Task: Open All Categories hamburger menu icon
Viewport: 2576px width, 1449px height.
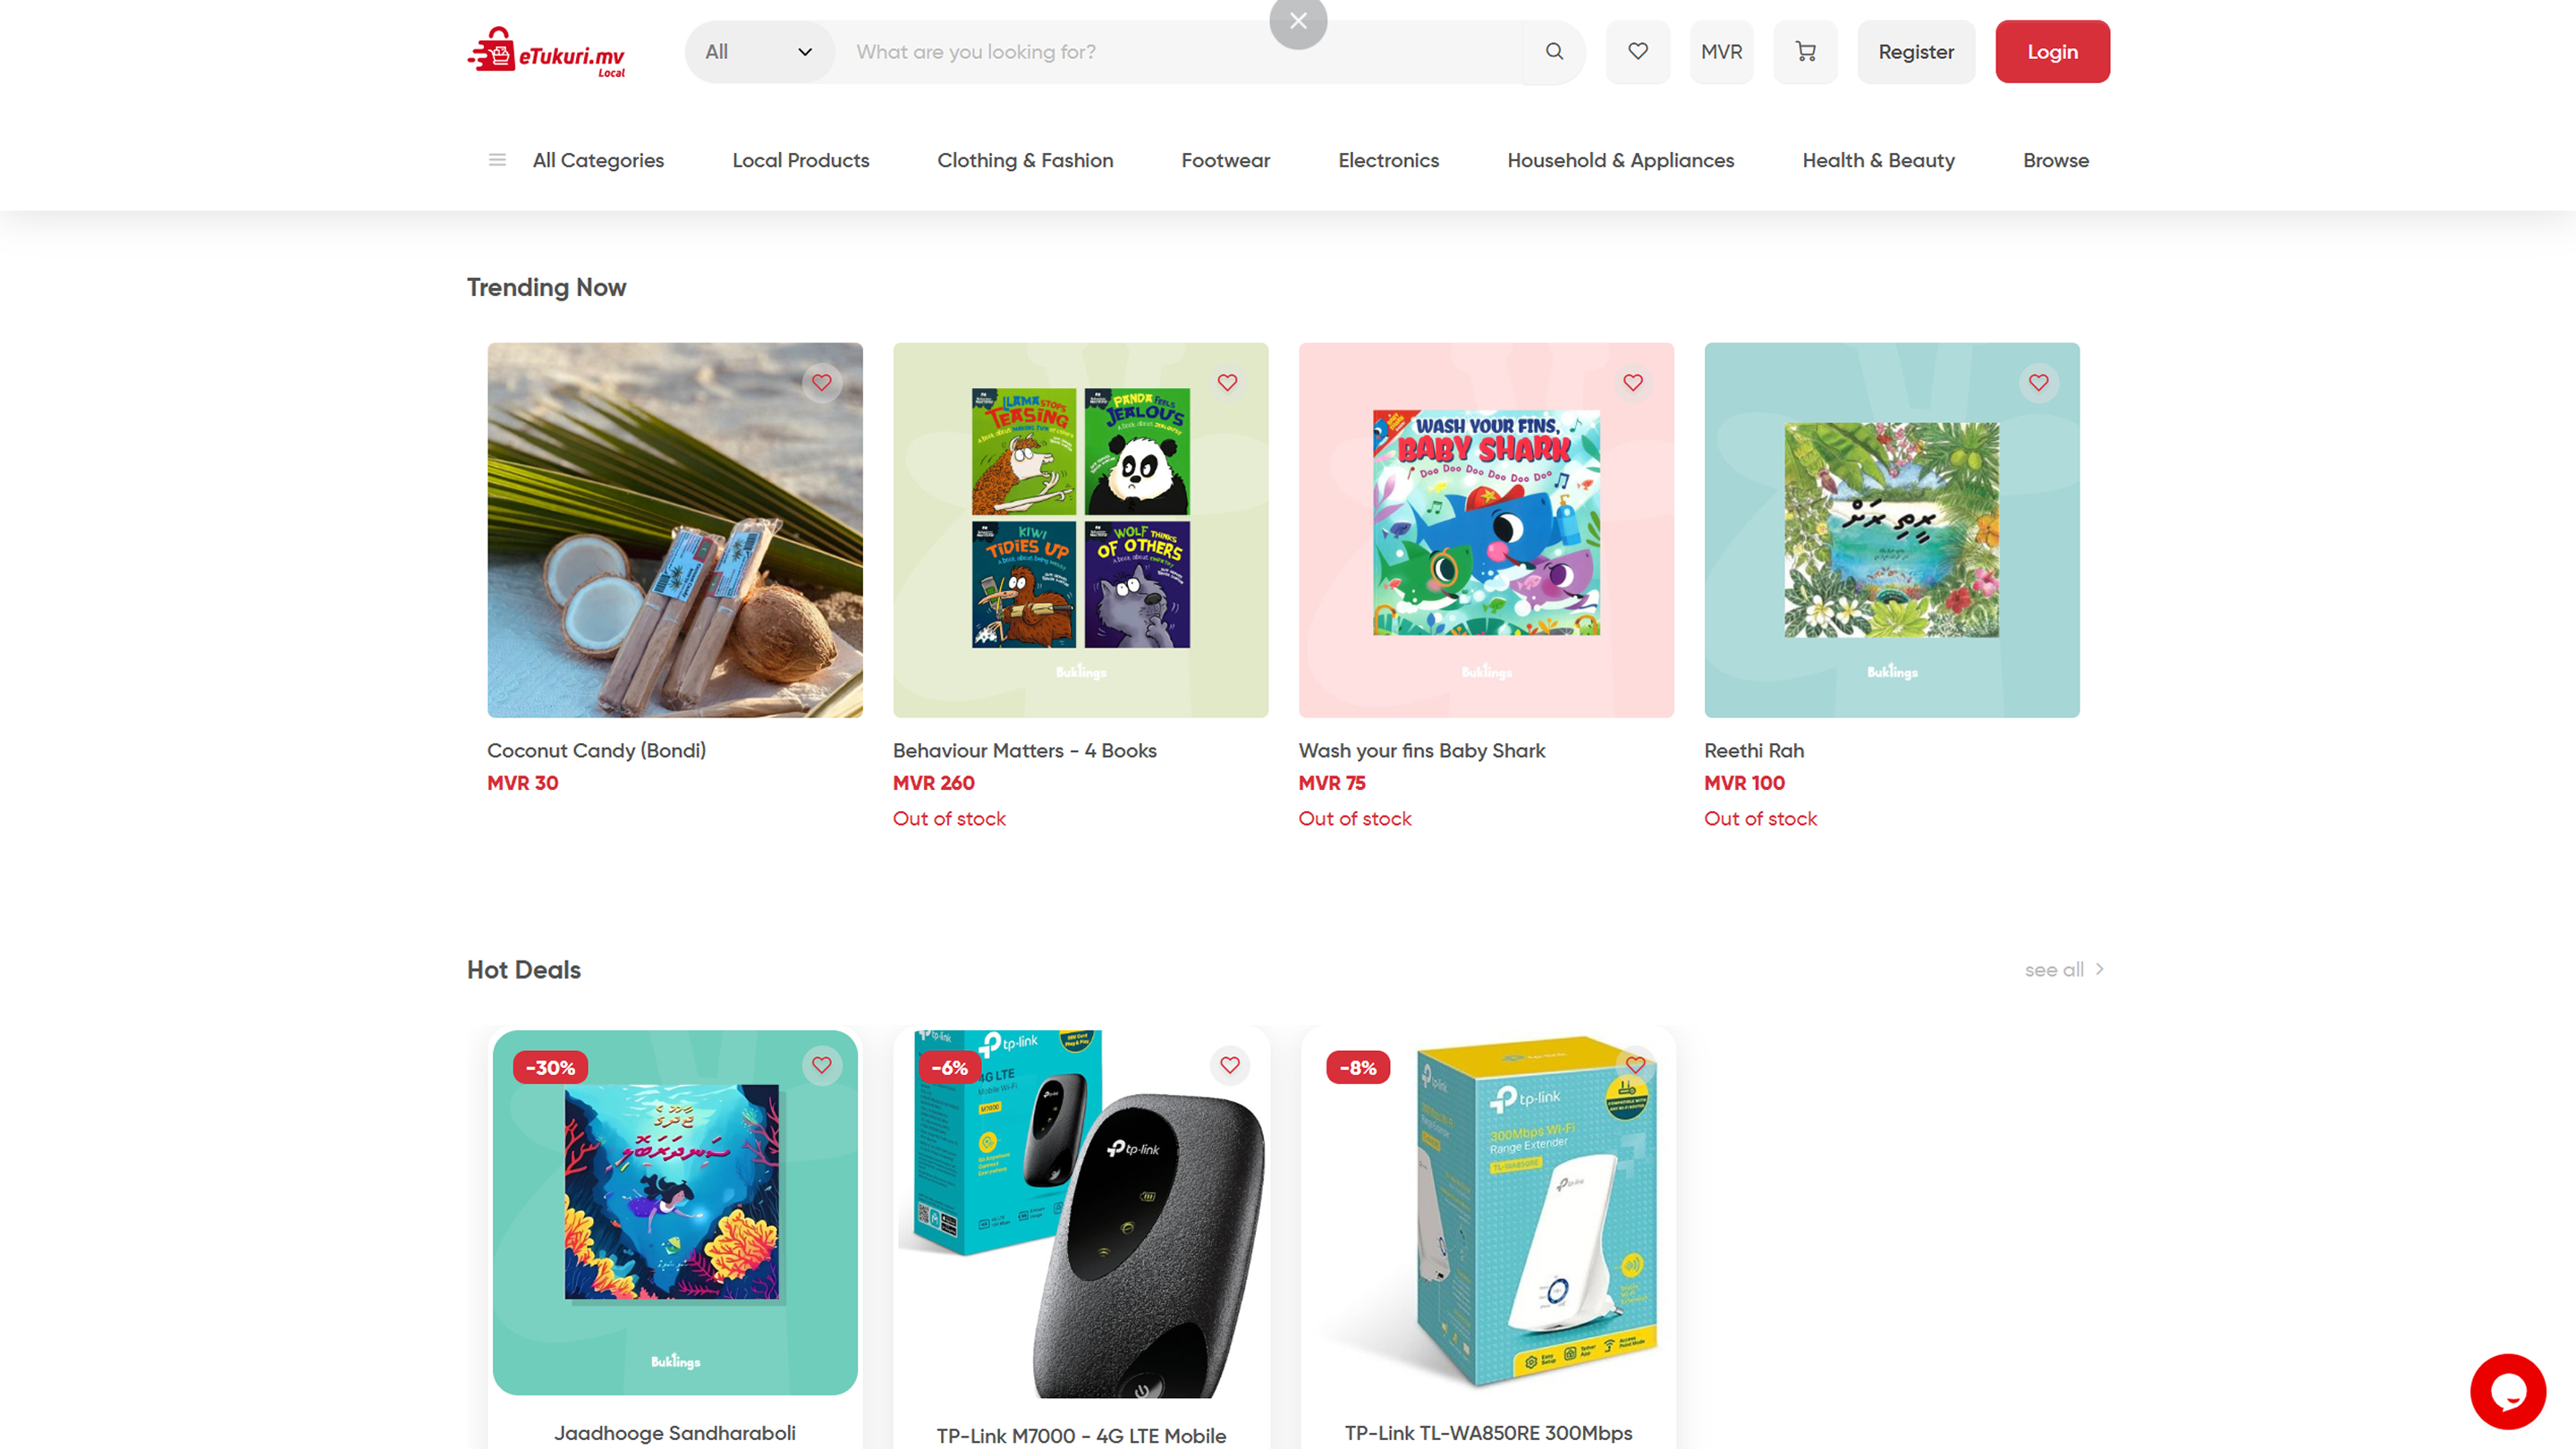Action: click(497, 160)
